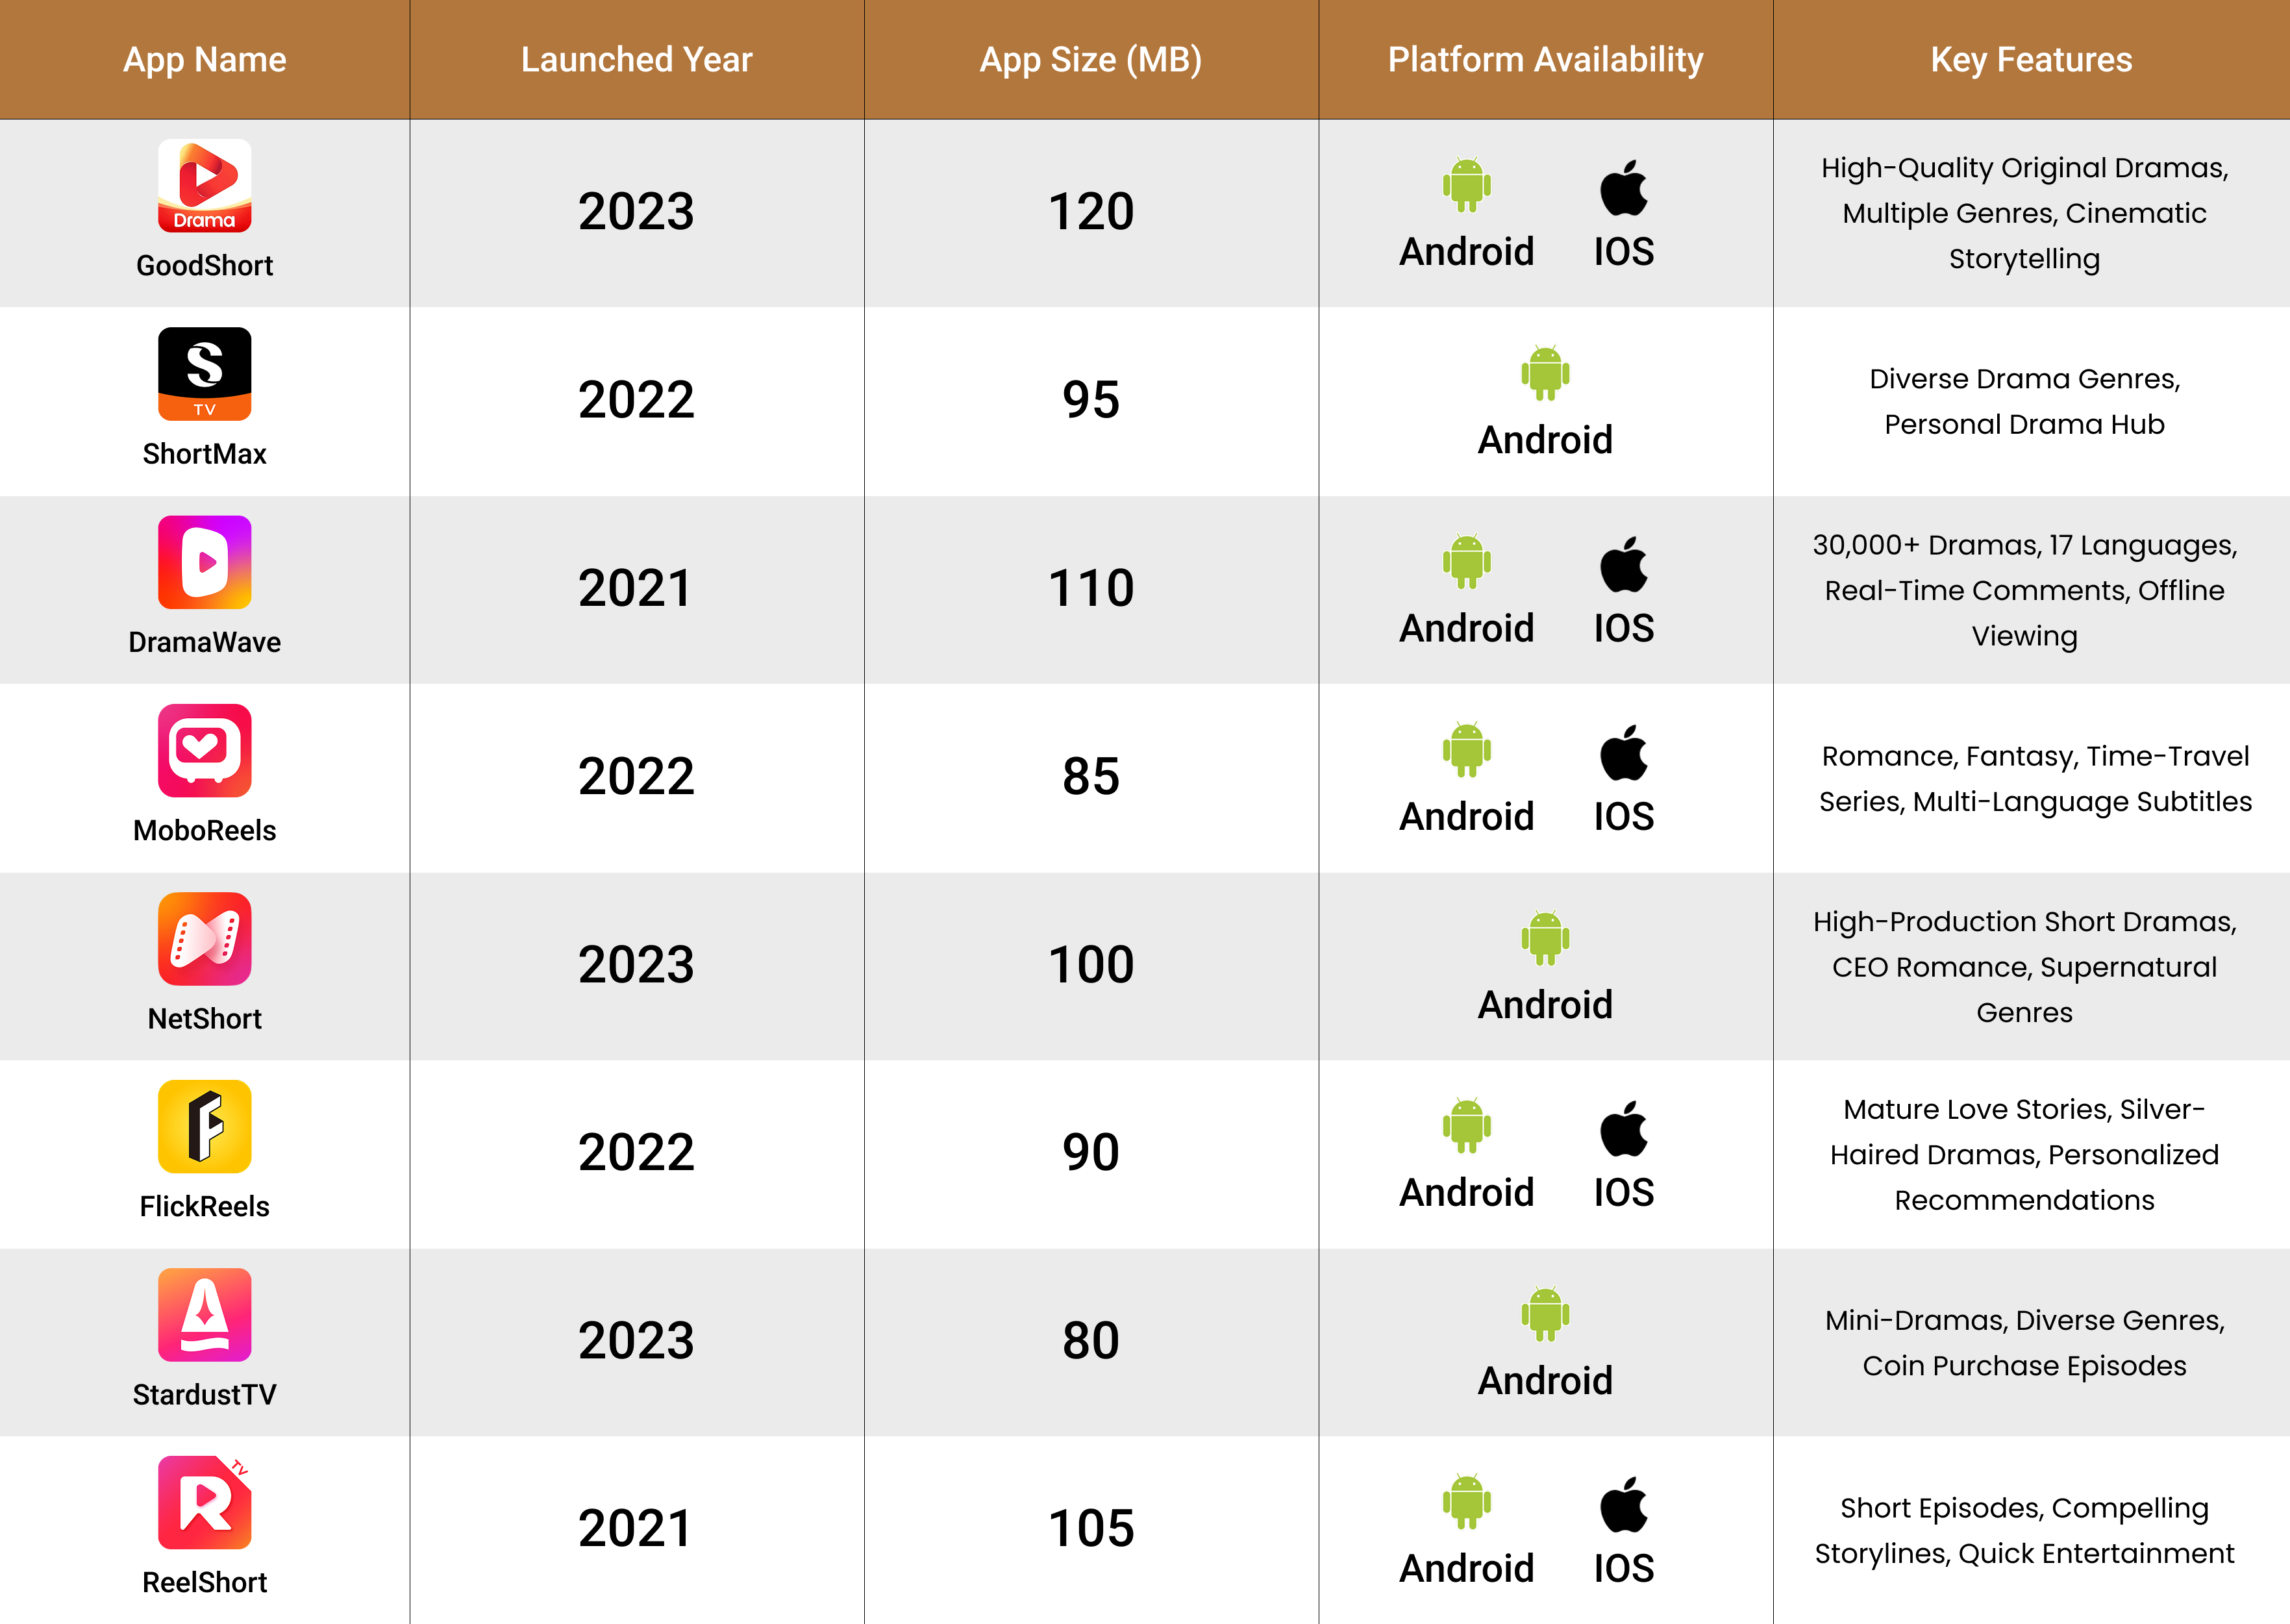This screenshot has height=1624, width=2290.
Task: Click the App Size (MB) header
Action: tap(1090, 60)
